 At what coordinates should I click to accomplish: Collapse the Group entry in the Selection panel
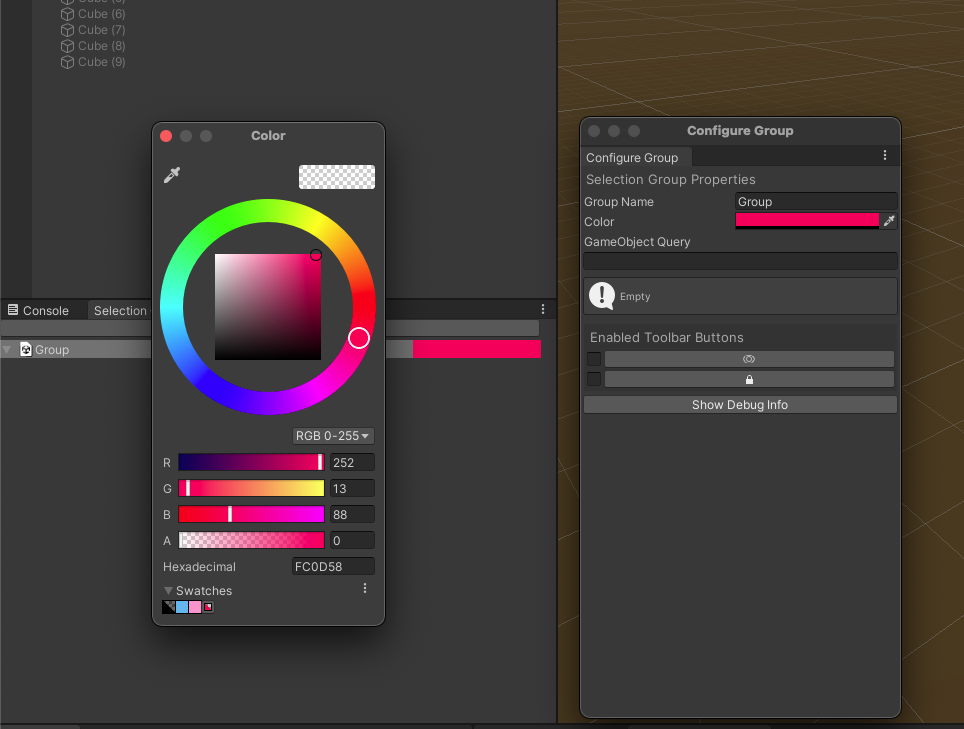pyautogui.click(x=7, y=349)
